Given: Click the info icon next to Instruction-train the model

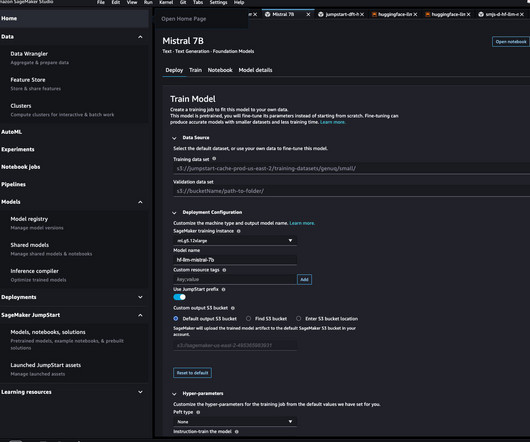Looking at the screenshot, I should pyautogui.click(x=237, y=432).
